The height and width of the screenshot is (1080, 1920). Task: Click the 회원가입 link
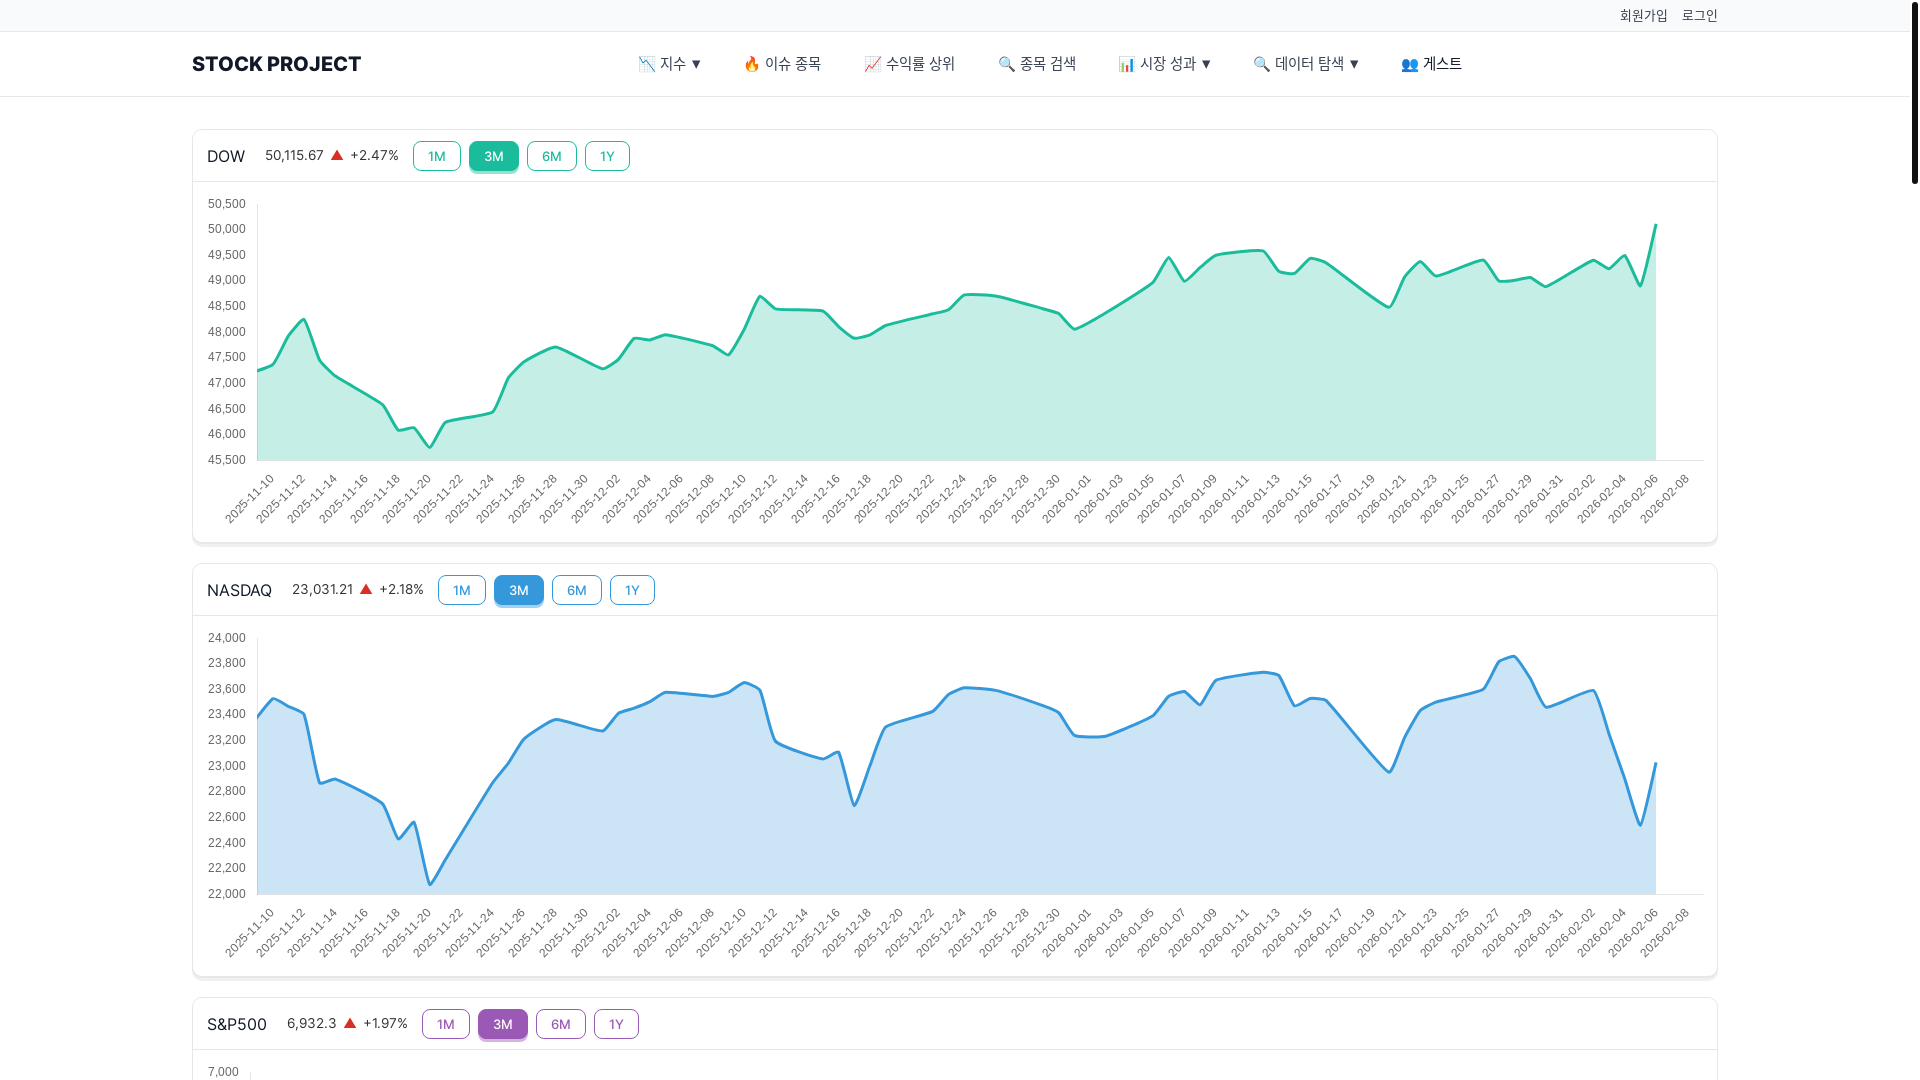1643,15
